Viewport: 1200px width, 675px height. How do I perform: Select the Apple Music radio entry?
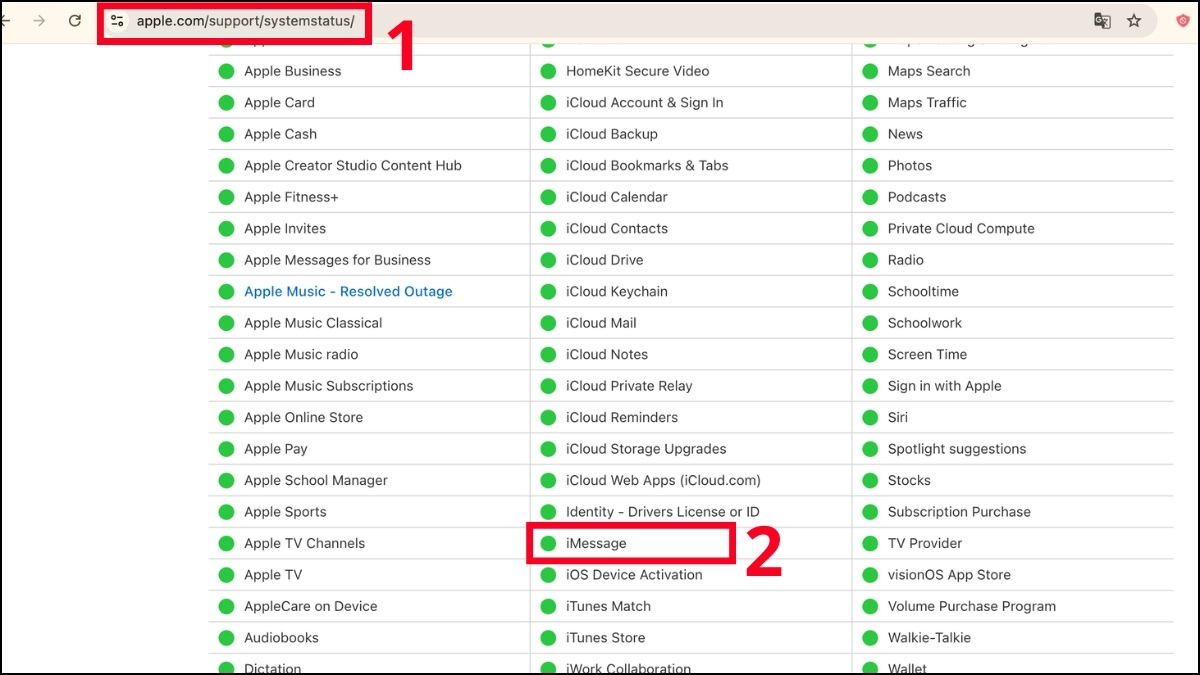click(301, 355)
